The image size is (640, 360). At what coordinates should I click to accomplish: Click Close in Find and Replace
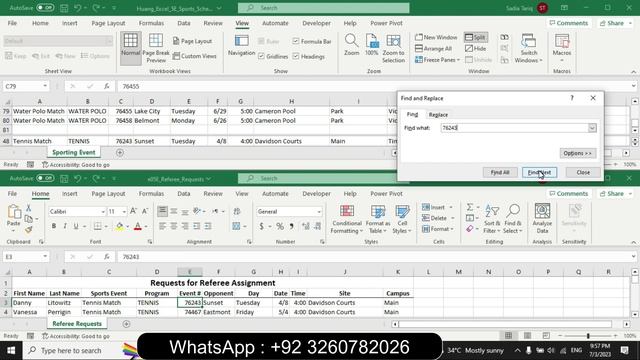click(583, 172)
